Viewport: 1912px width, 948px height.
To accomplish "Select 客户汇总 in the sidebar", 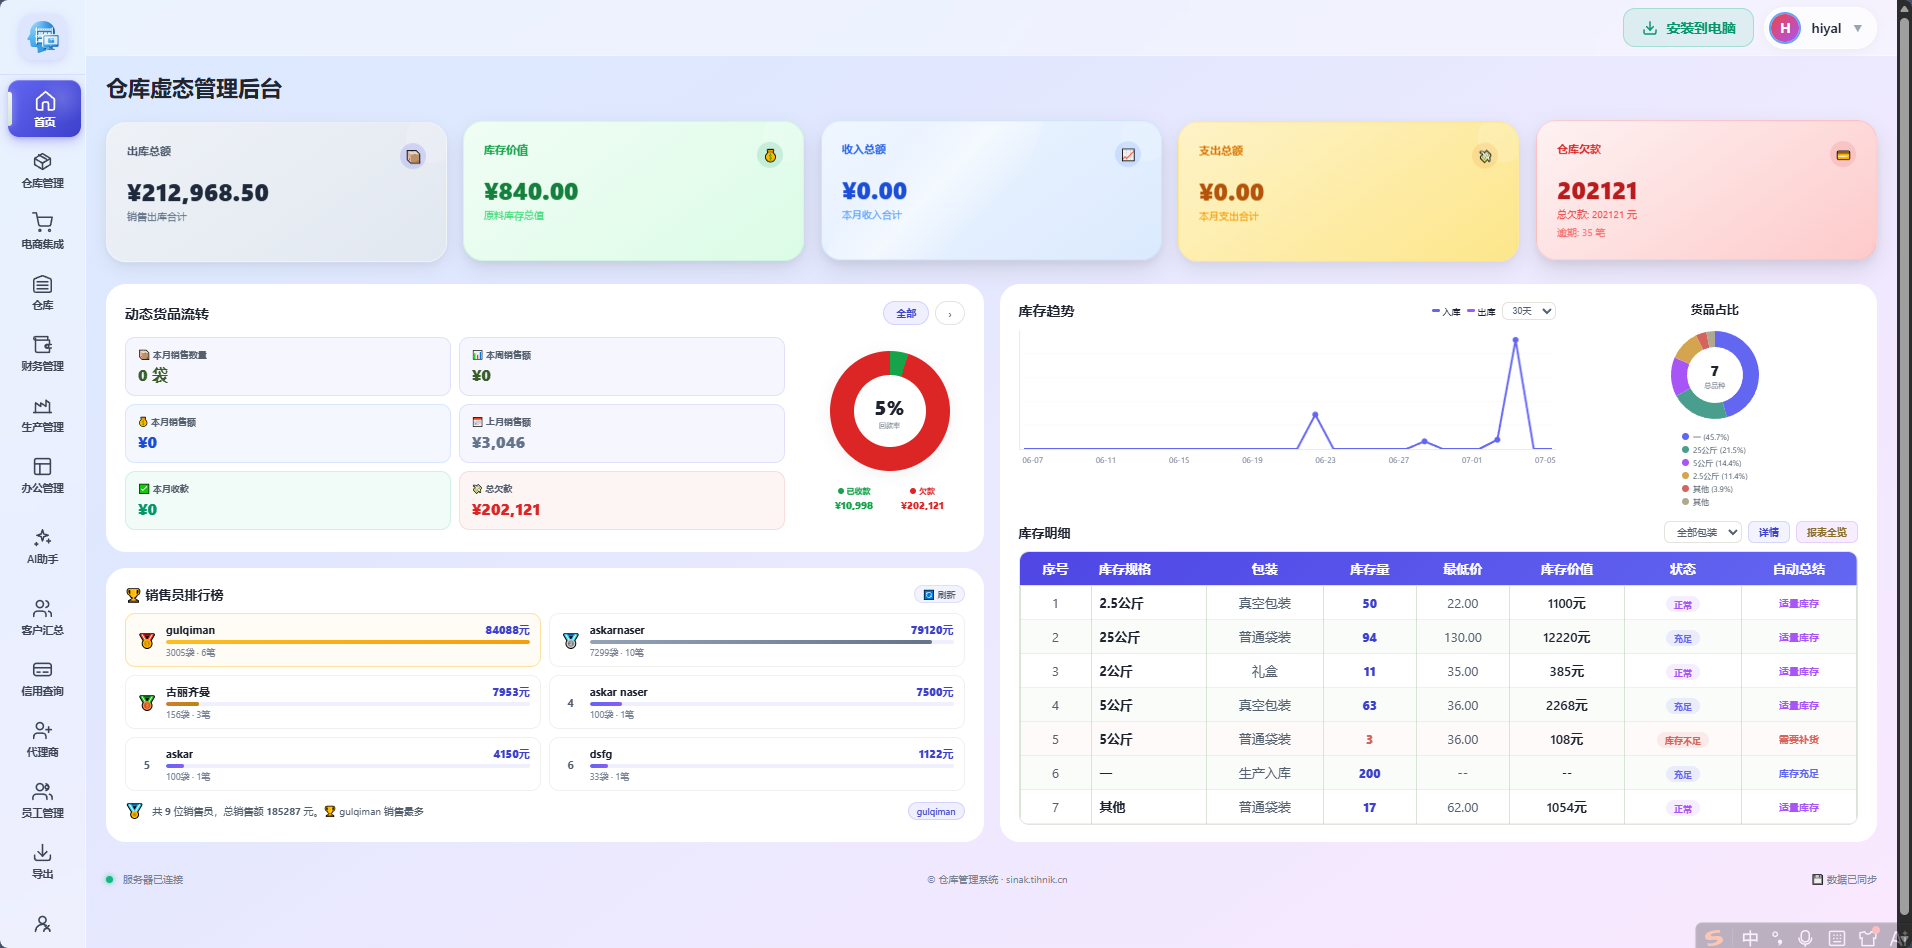I will (42, 617).
